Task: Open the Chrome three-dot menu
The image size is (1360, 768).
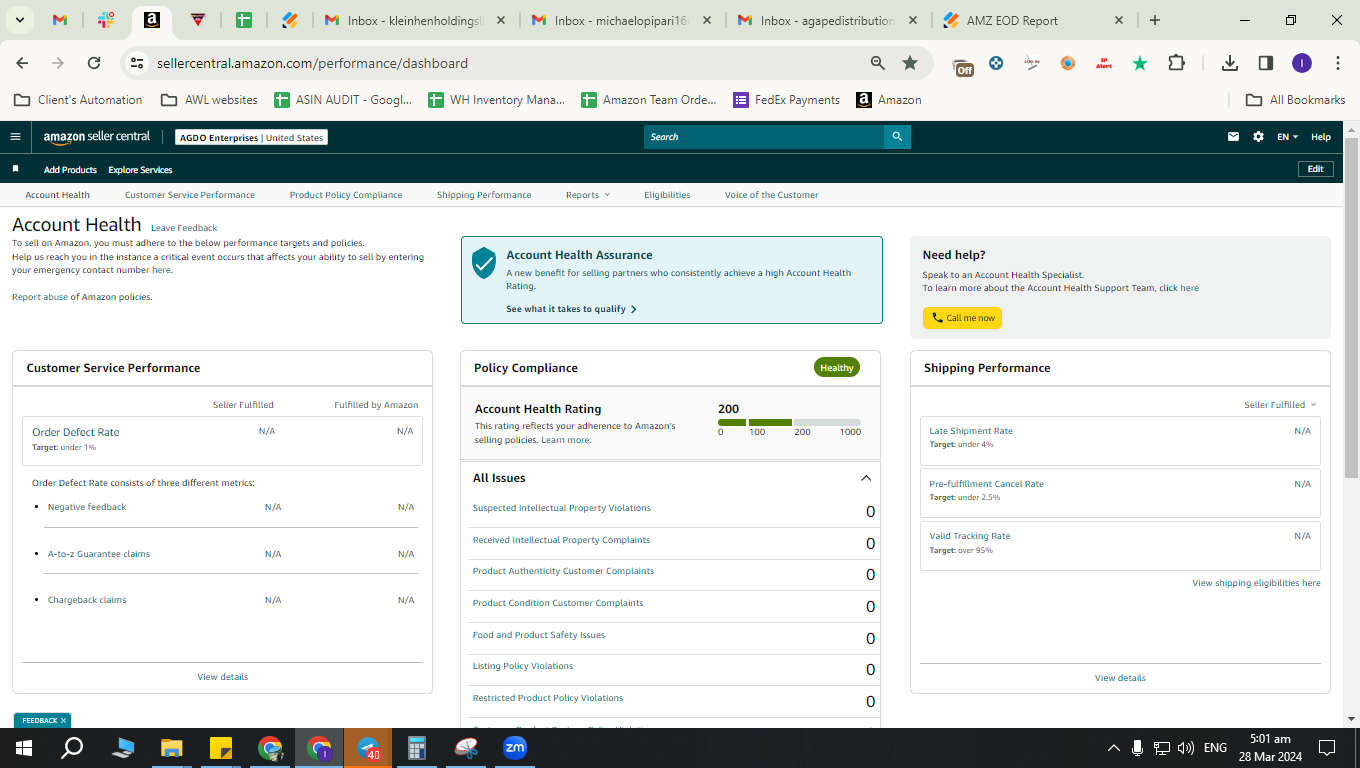Action: click(1338, 63)
